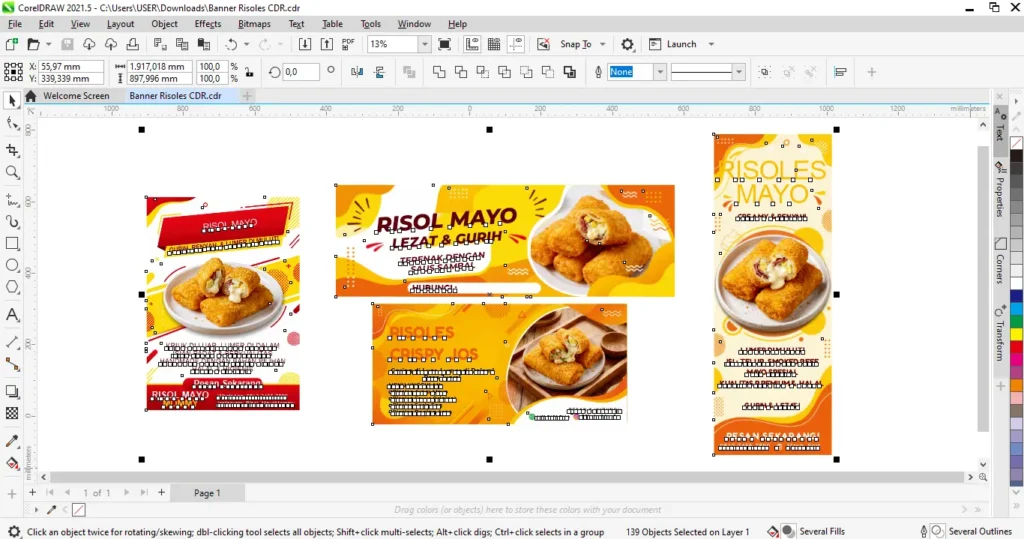The height and width of the screenshot is (539, 1024).
Task: Open the zoom level dropdown
Action: tap(424, 44)
